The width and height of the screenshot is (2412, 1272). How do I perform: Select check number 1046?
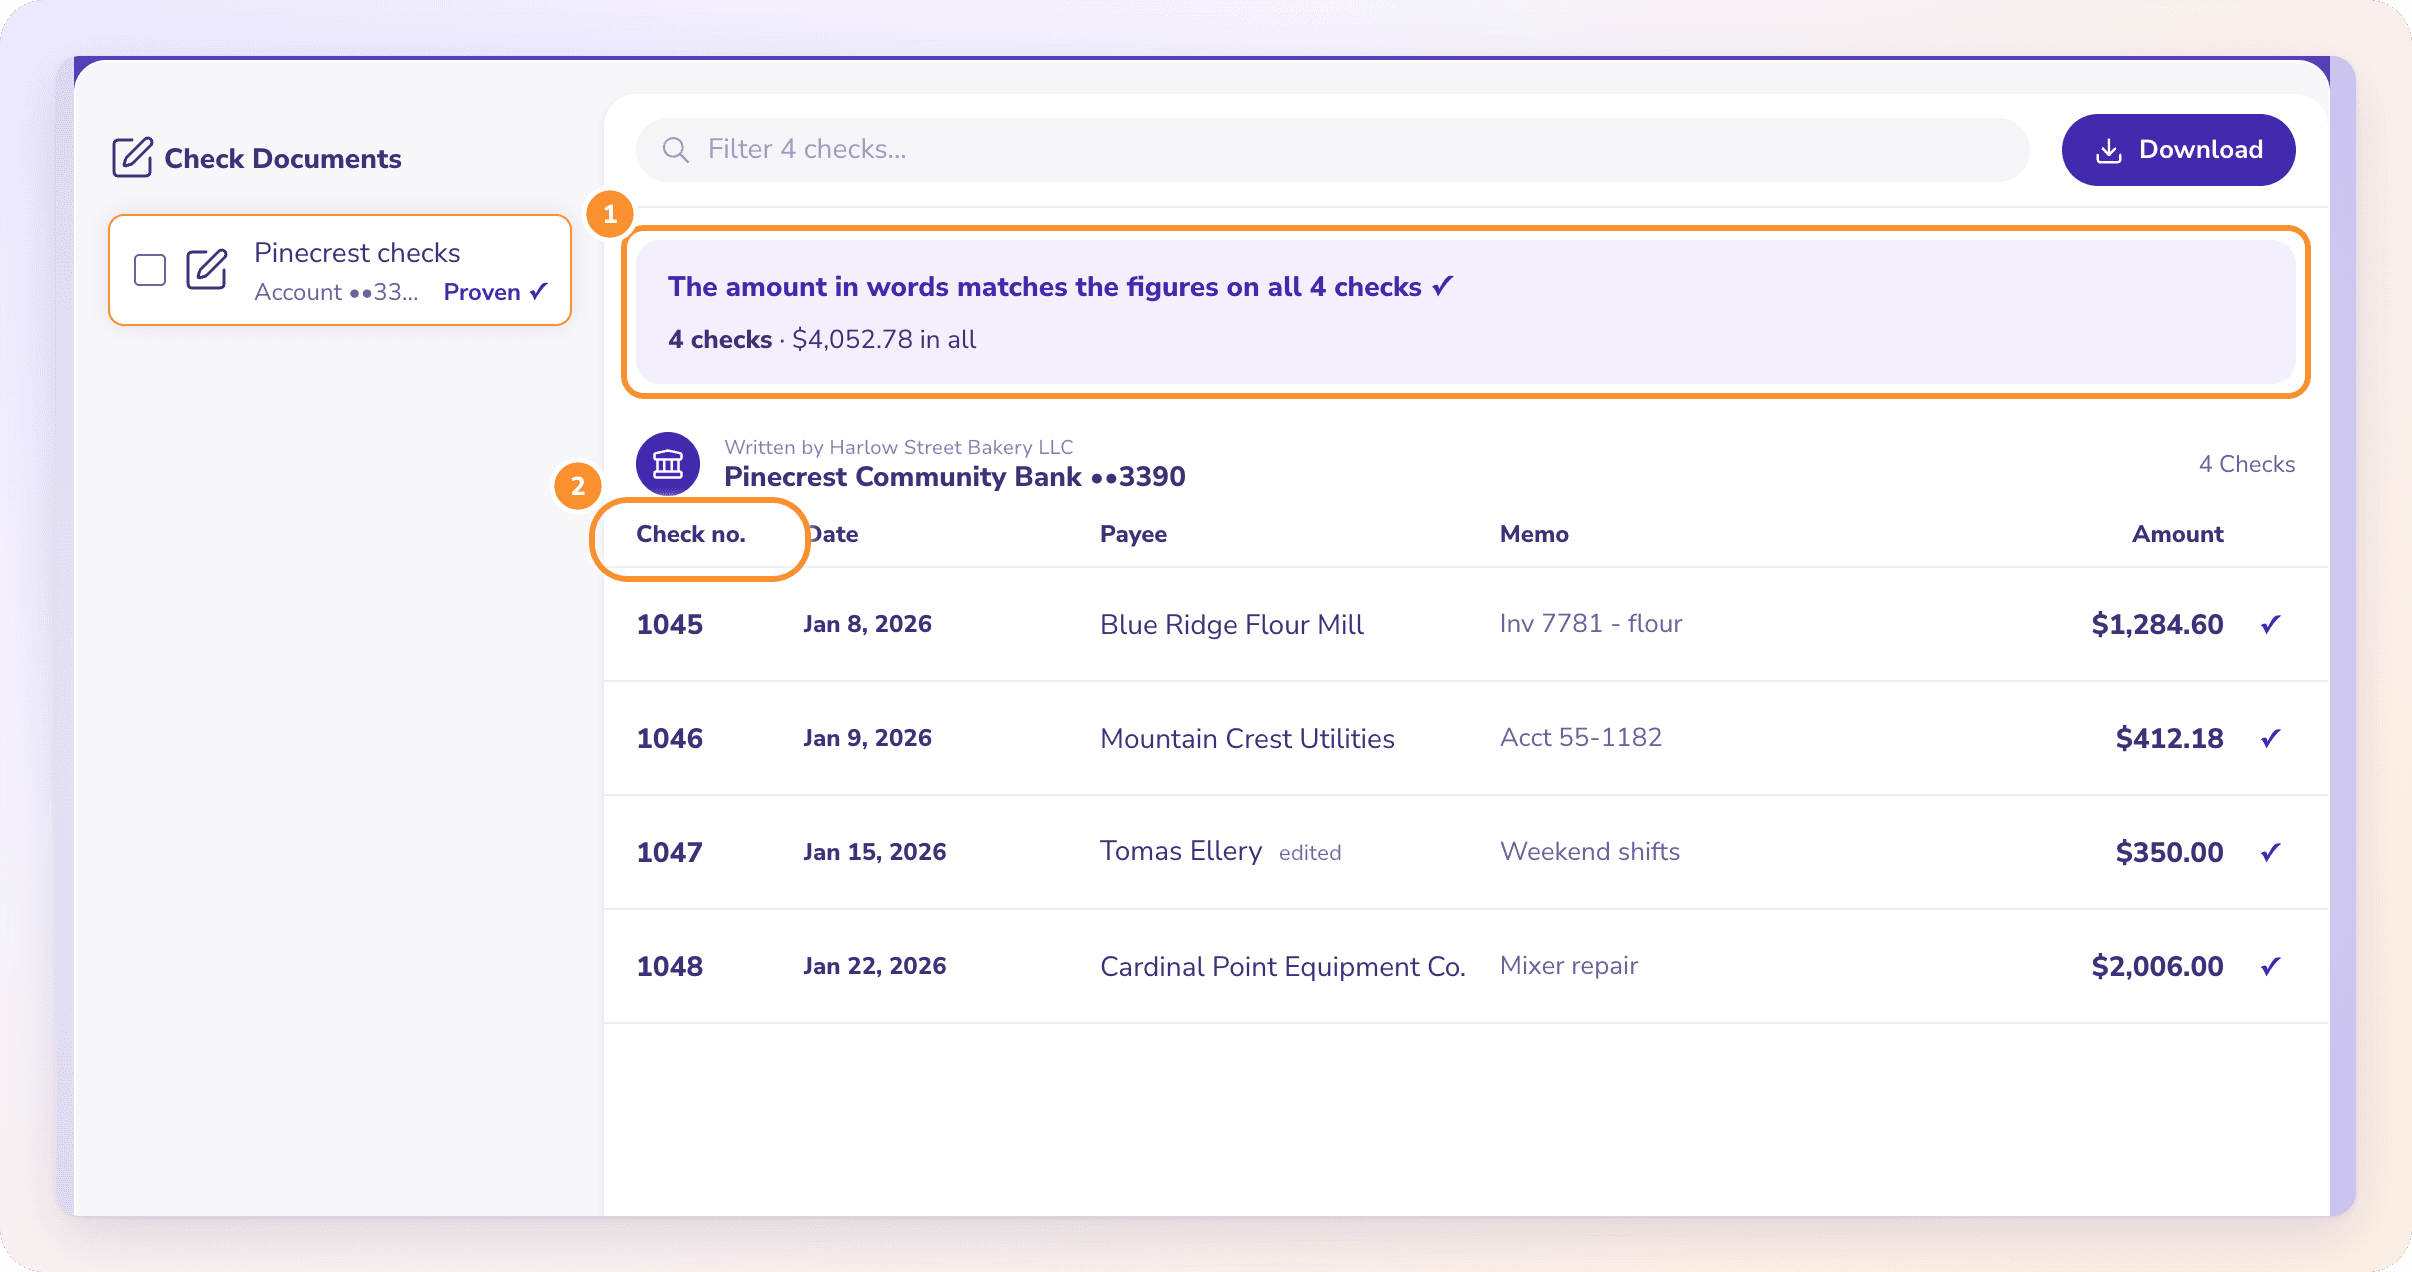[670, 738]
